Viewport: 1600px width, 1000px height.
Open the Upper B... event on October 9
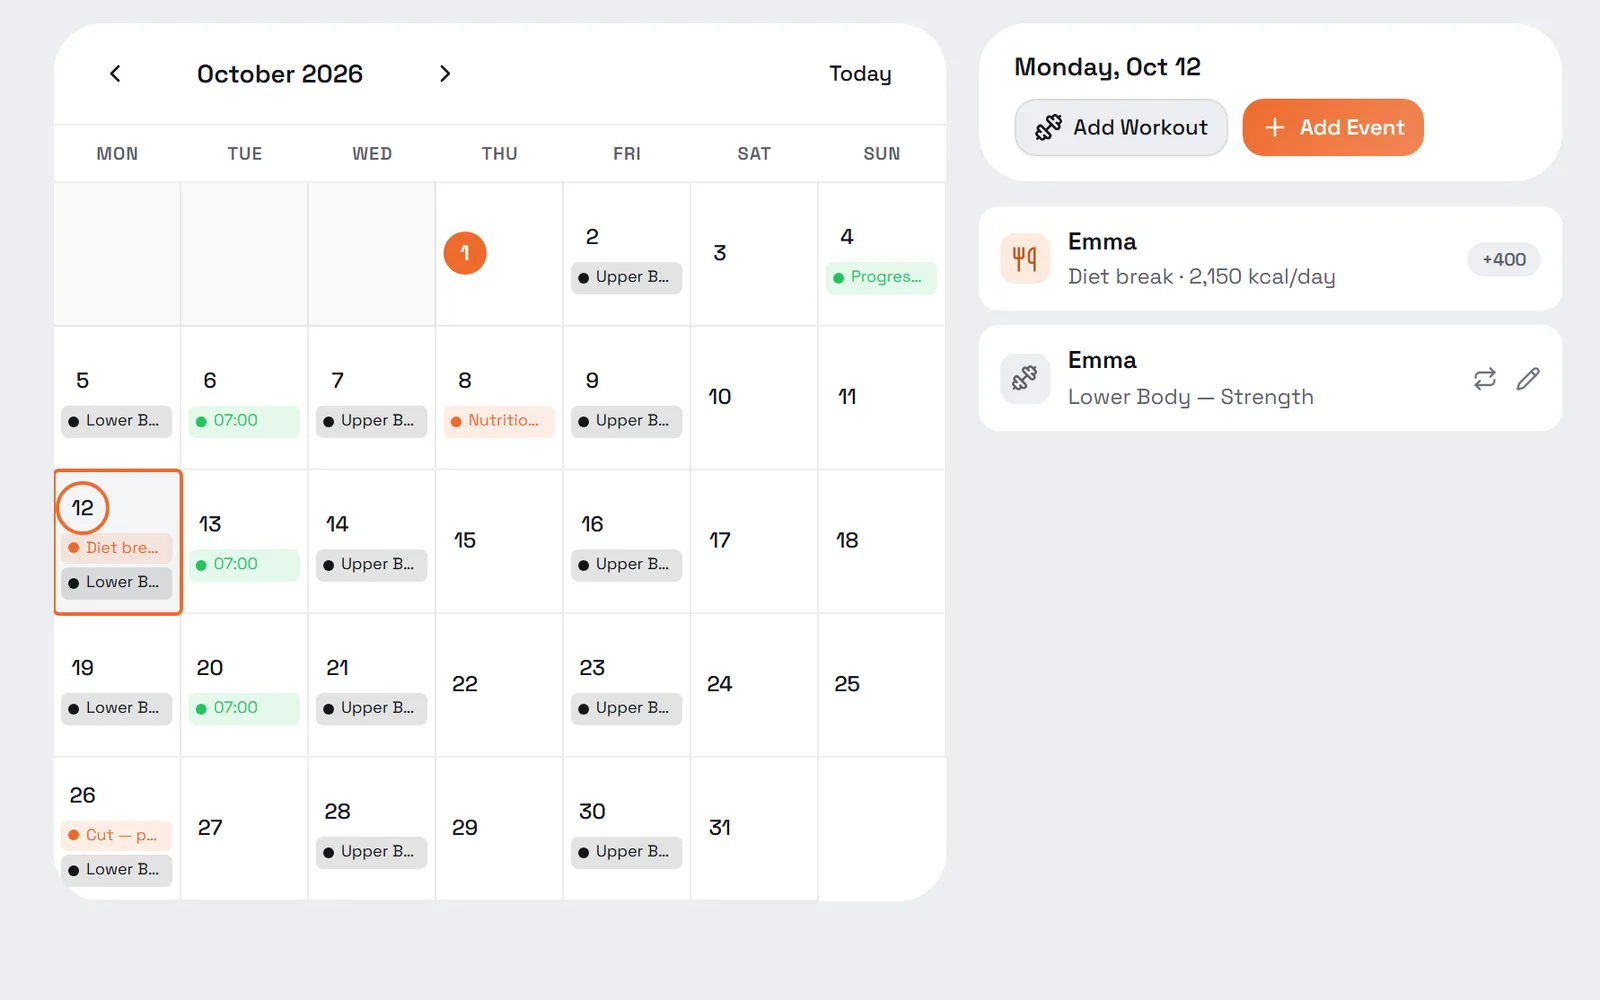627,421
